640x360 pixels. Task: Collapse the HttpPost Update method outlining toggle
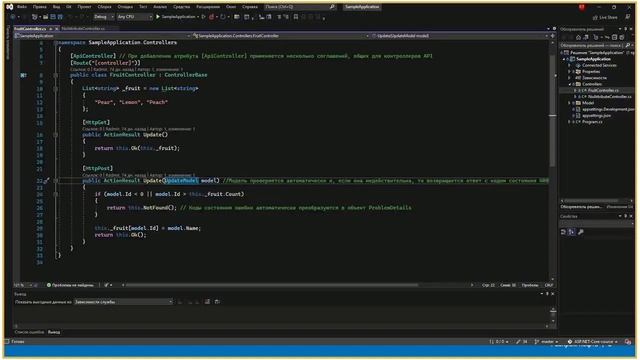point(56,180)
